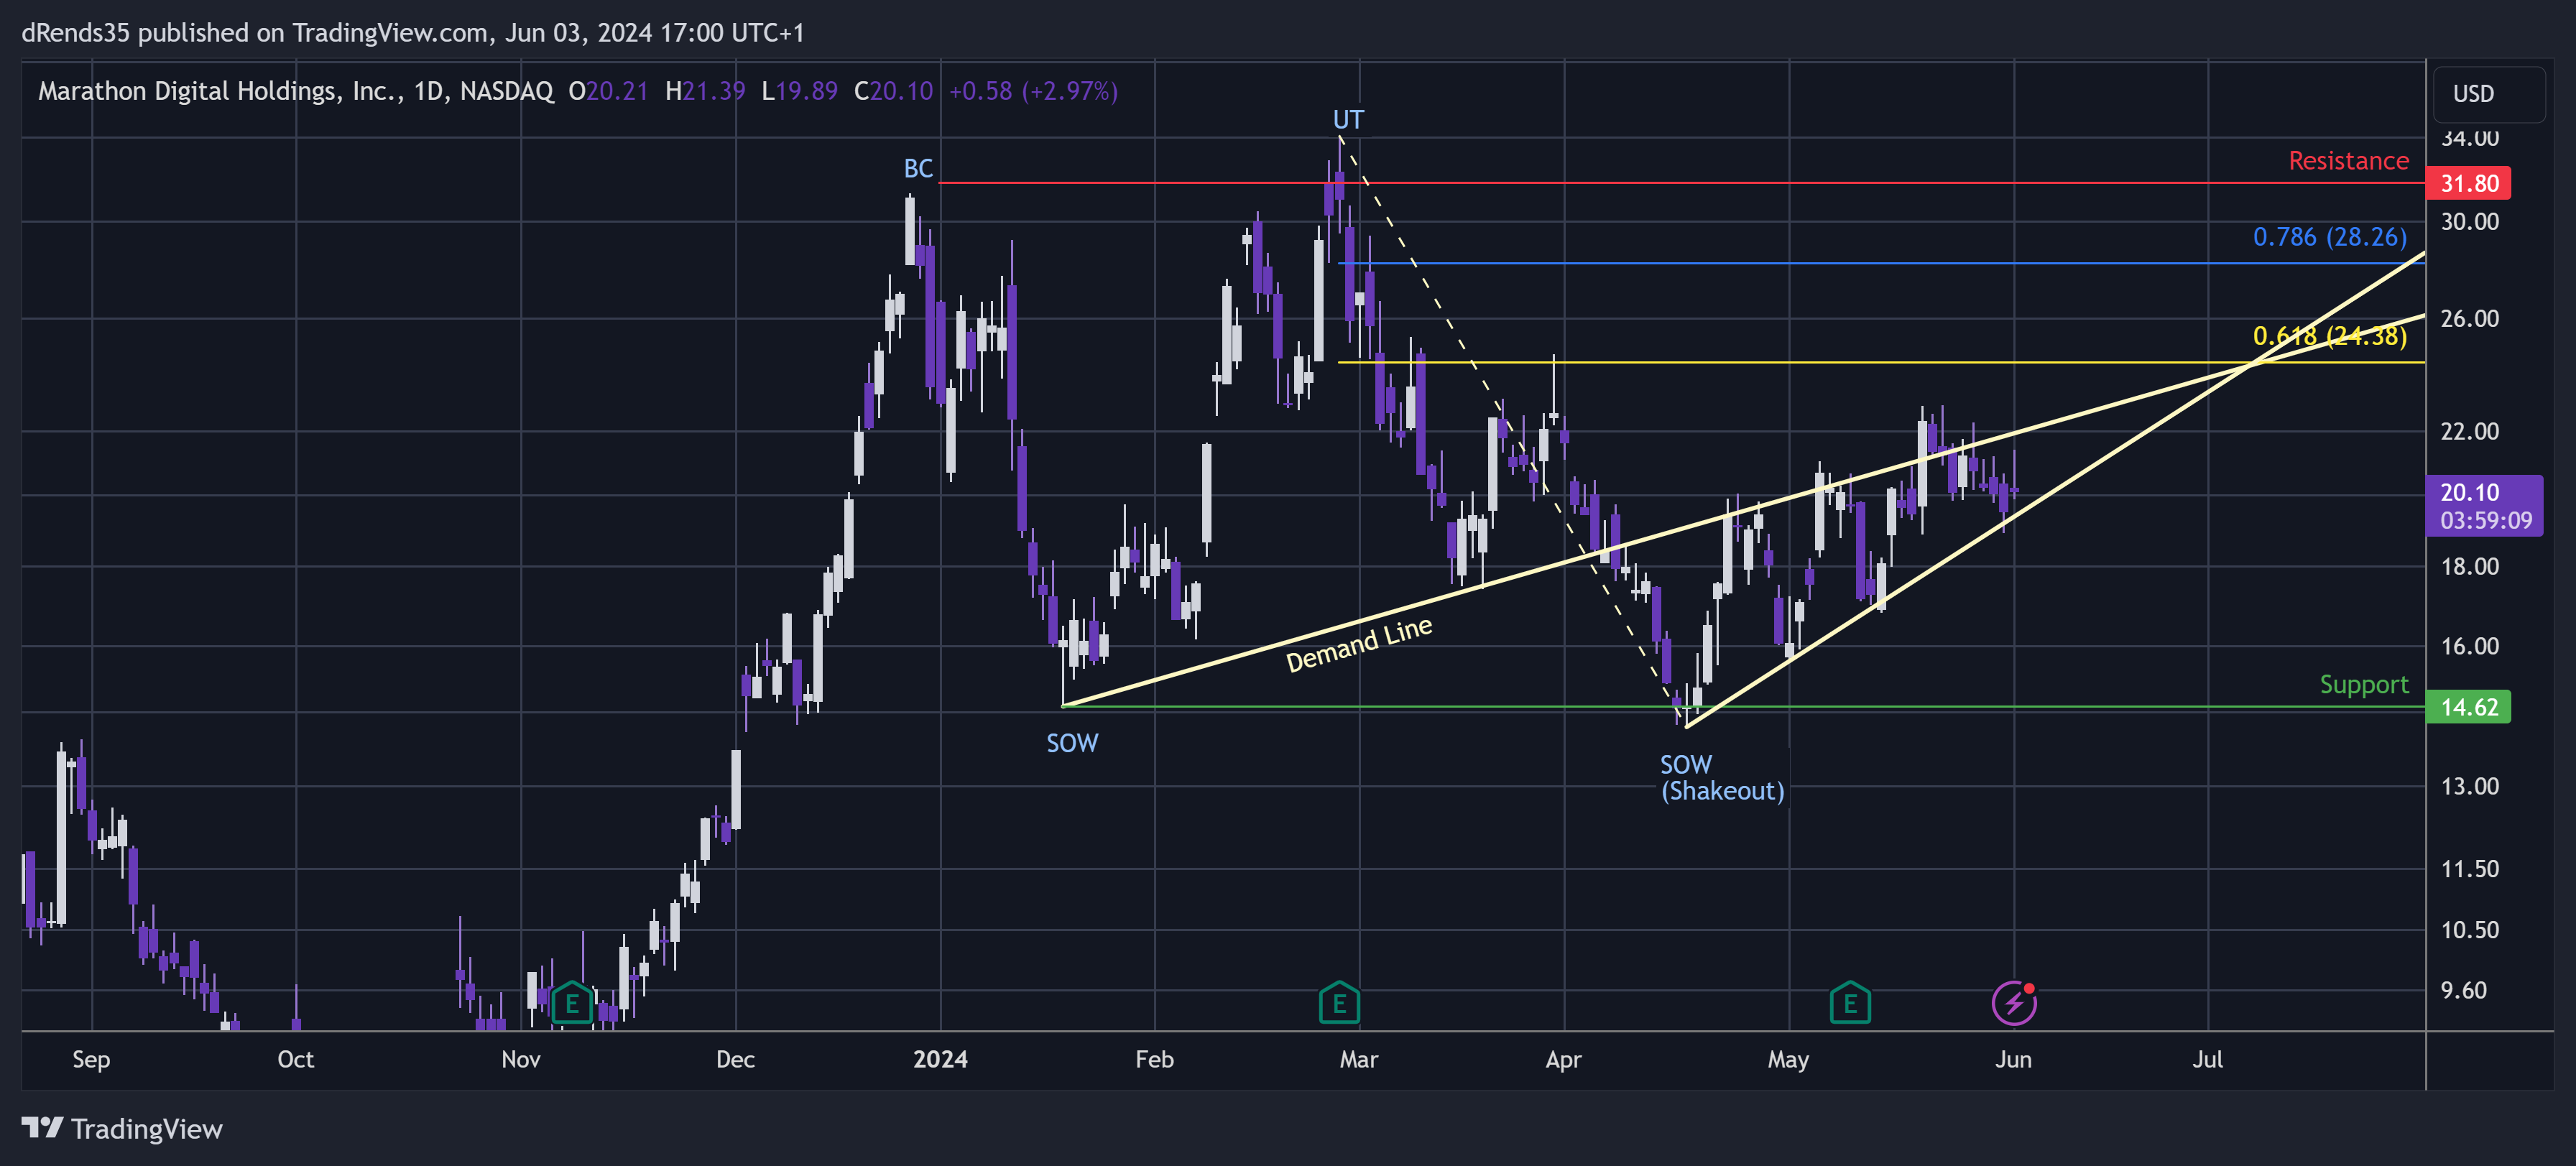2576x1166 pixels.
Task: Click the UT annotation label
Action: (1348, 120)
